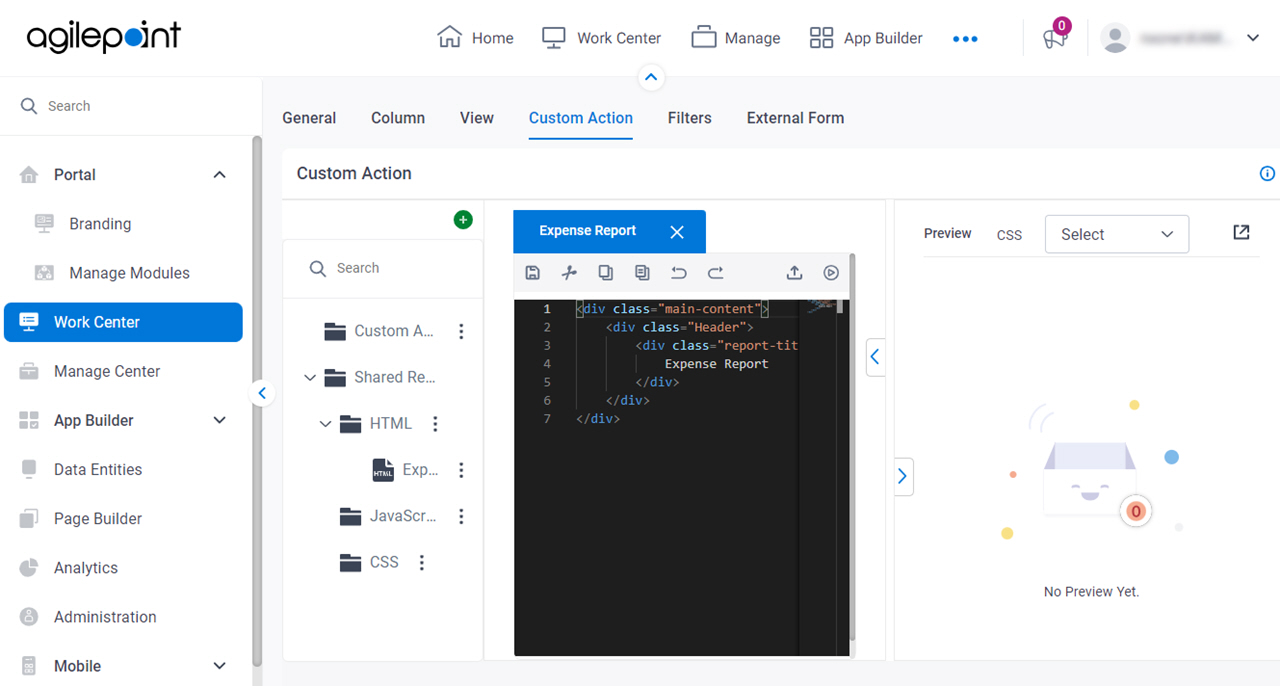Open Work Center in top navigation
Image resolution: width=1280 pixels, height=686 pixels.
[x=602, y=38]
